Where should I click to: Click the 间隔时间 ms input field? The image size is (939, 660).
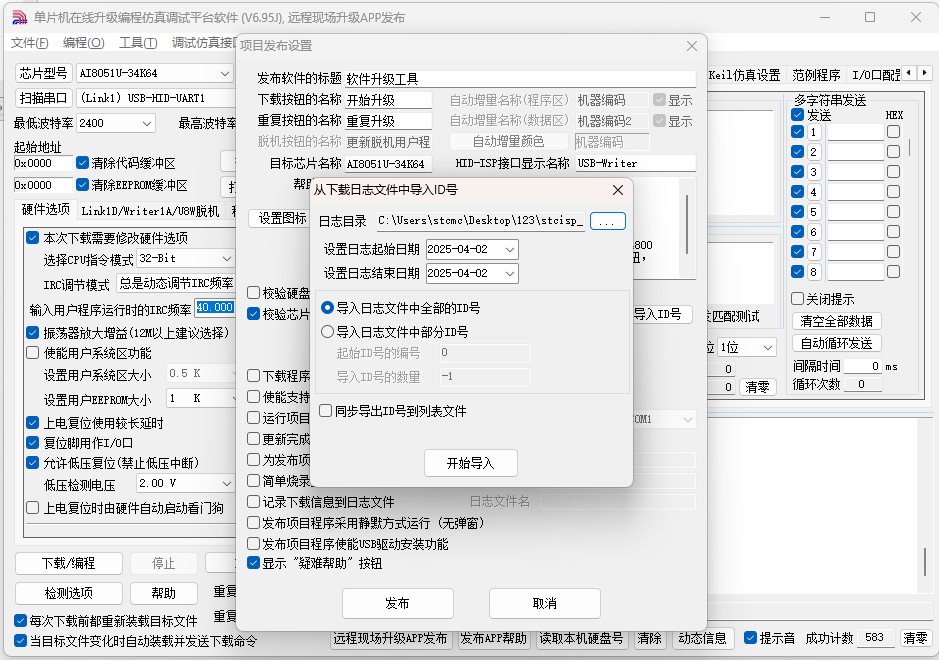(x=863, y=366)
